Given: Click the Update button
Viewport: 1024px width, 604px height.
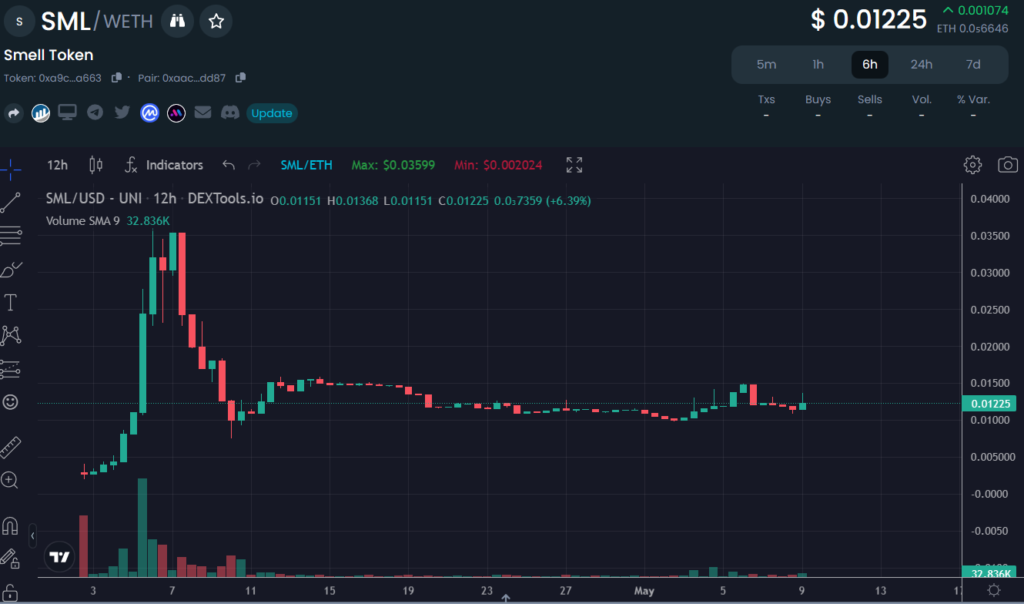Looking at the screenshot, I should 271,113.
